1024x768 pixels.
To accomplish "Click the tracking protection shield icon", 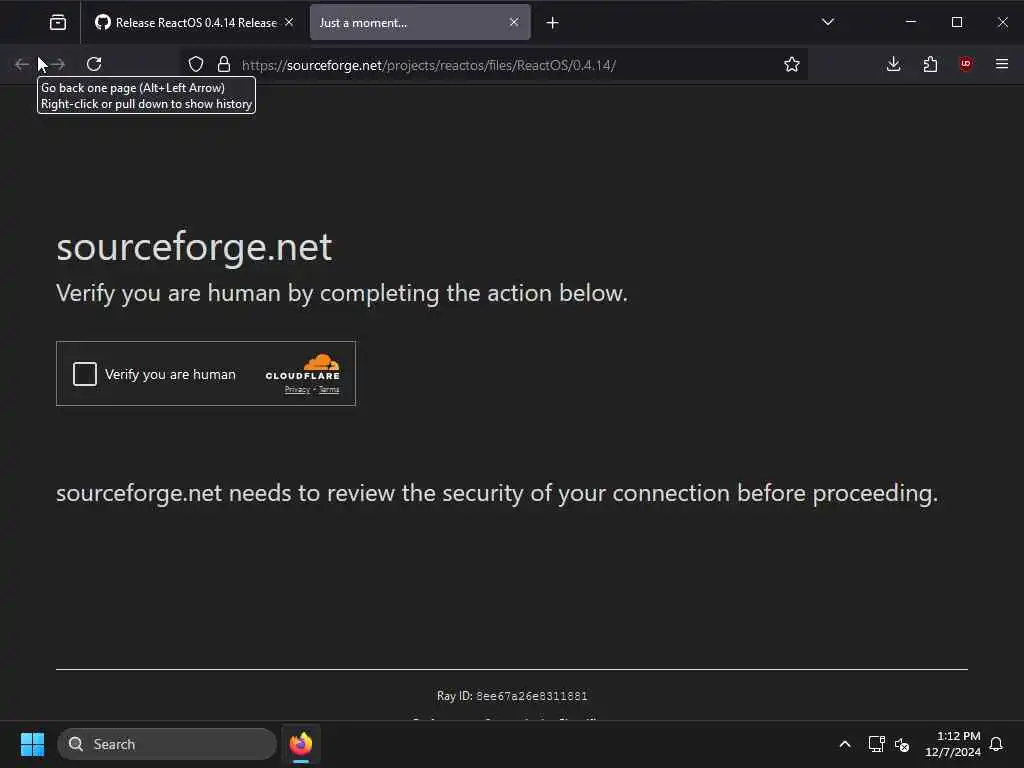I will [196, 64].
